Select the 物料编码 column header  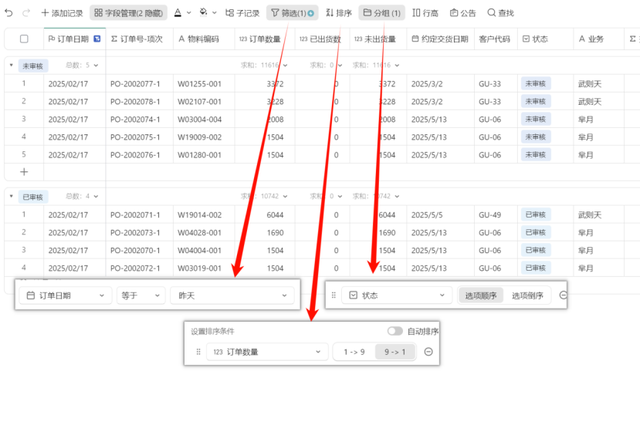point(204,39)
